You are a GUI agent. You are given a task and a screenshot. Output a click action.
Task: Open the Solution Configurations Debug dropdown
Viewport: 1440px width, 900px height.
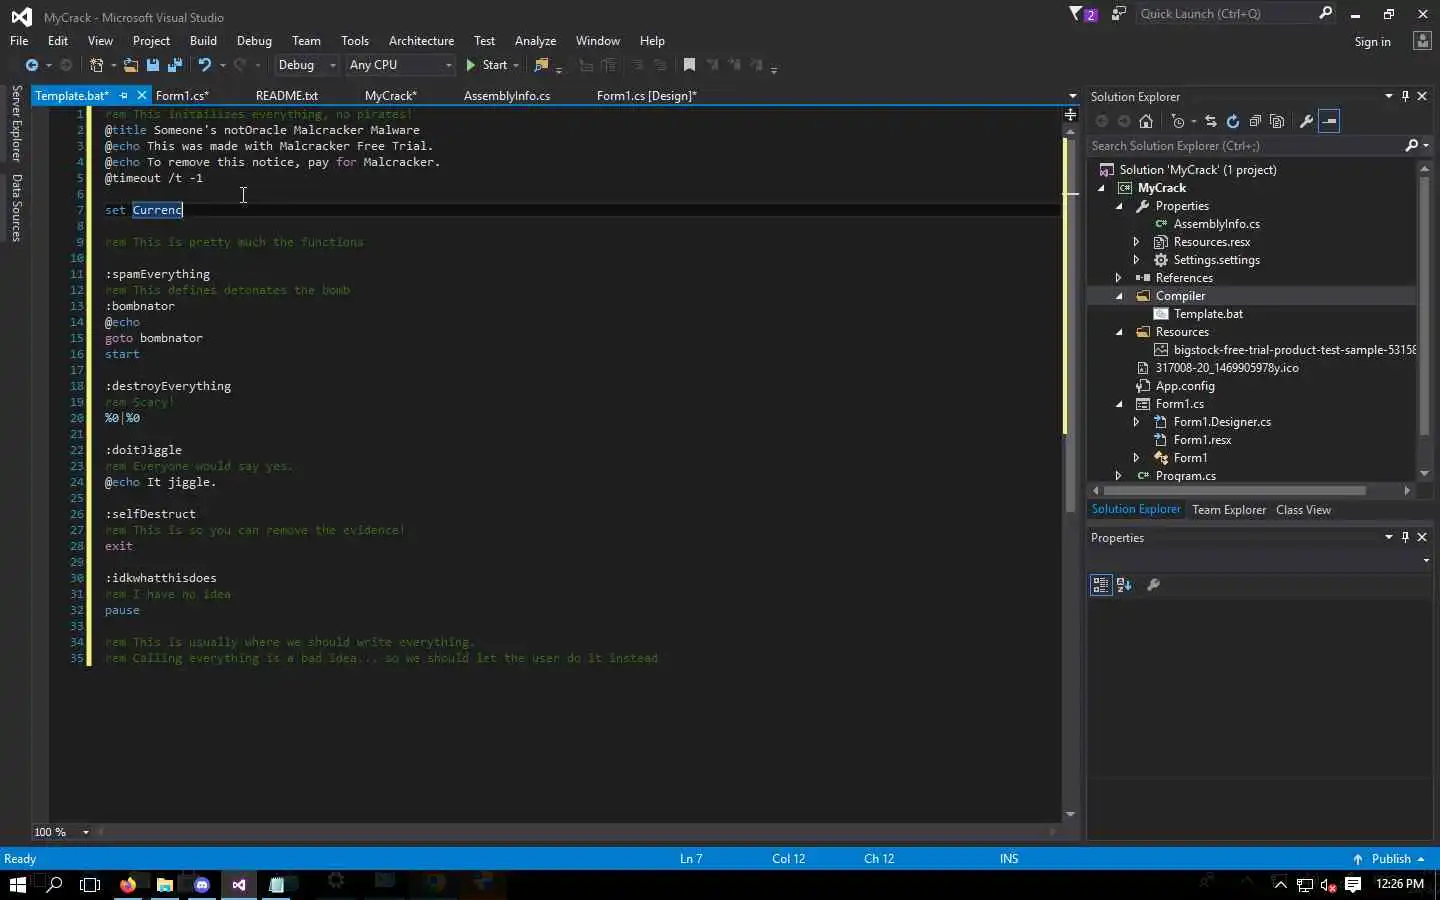(307, 65)
